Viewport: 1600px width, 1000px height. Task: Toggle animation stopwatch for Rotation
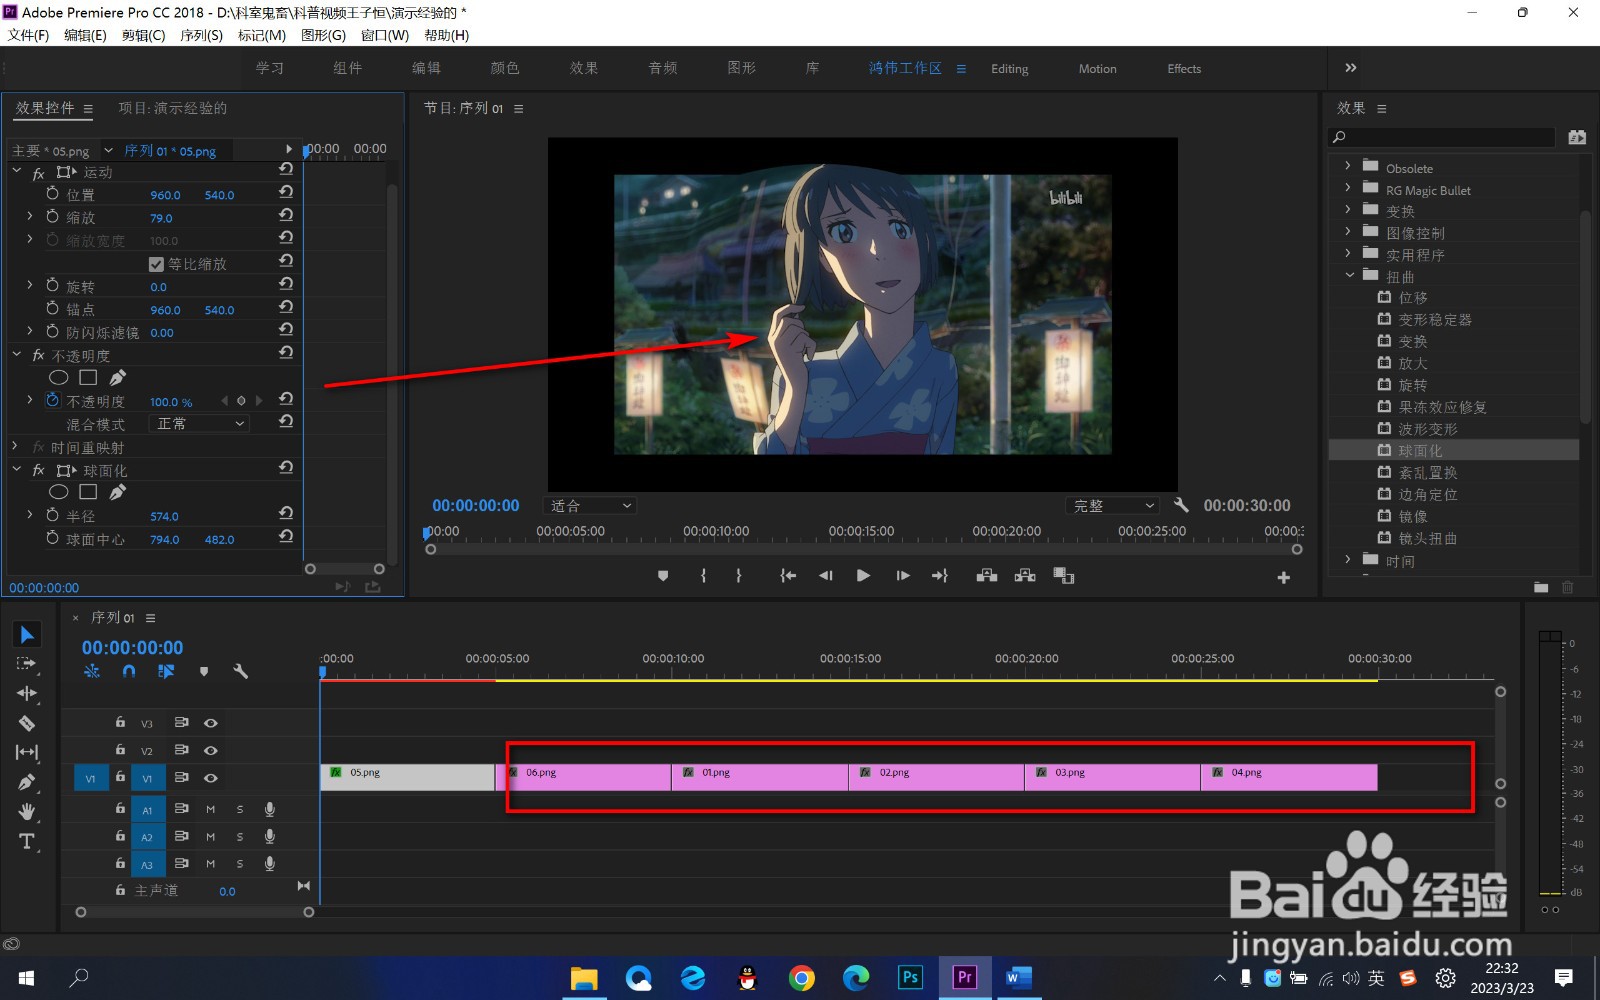coord(53,285)
